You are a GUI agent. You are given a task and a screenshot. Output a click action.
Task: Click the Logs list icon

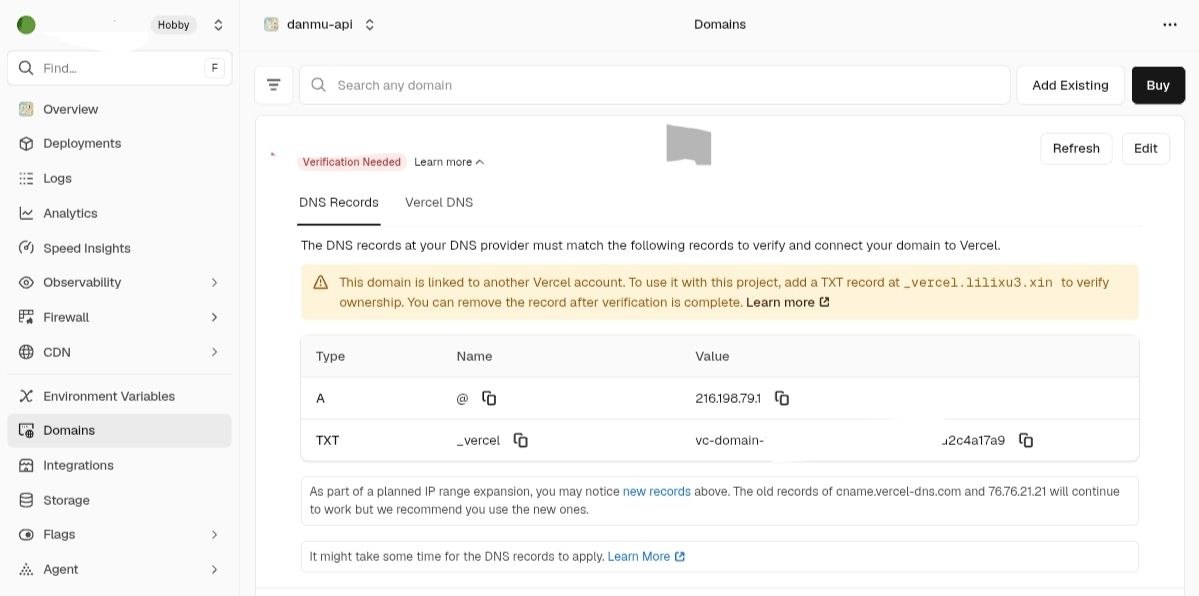point(26,178)
